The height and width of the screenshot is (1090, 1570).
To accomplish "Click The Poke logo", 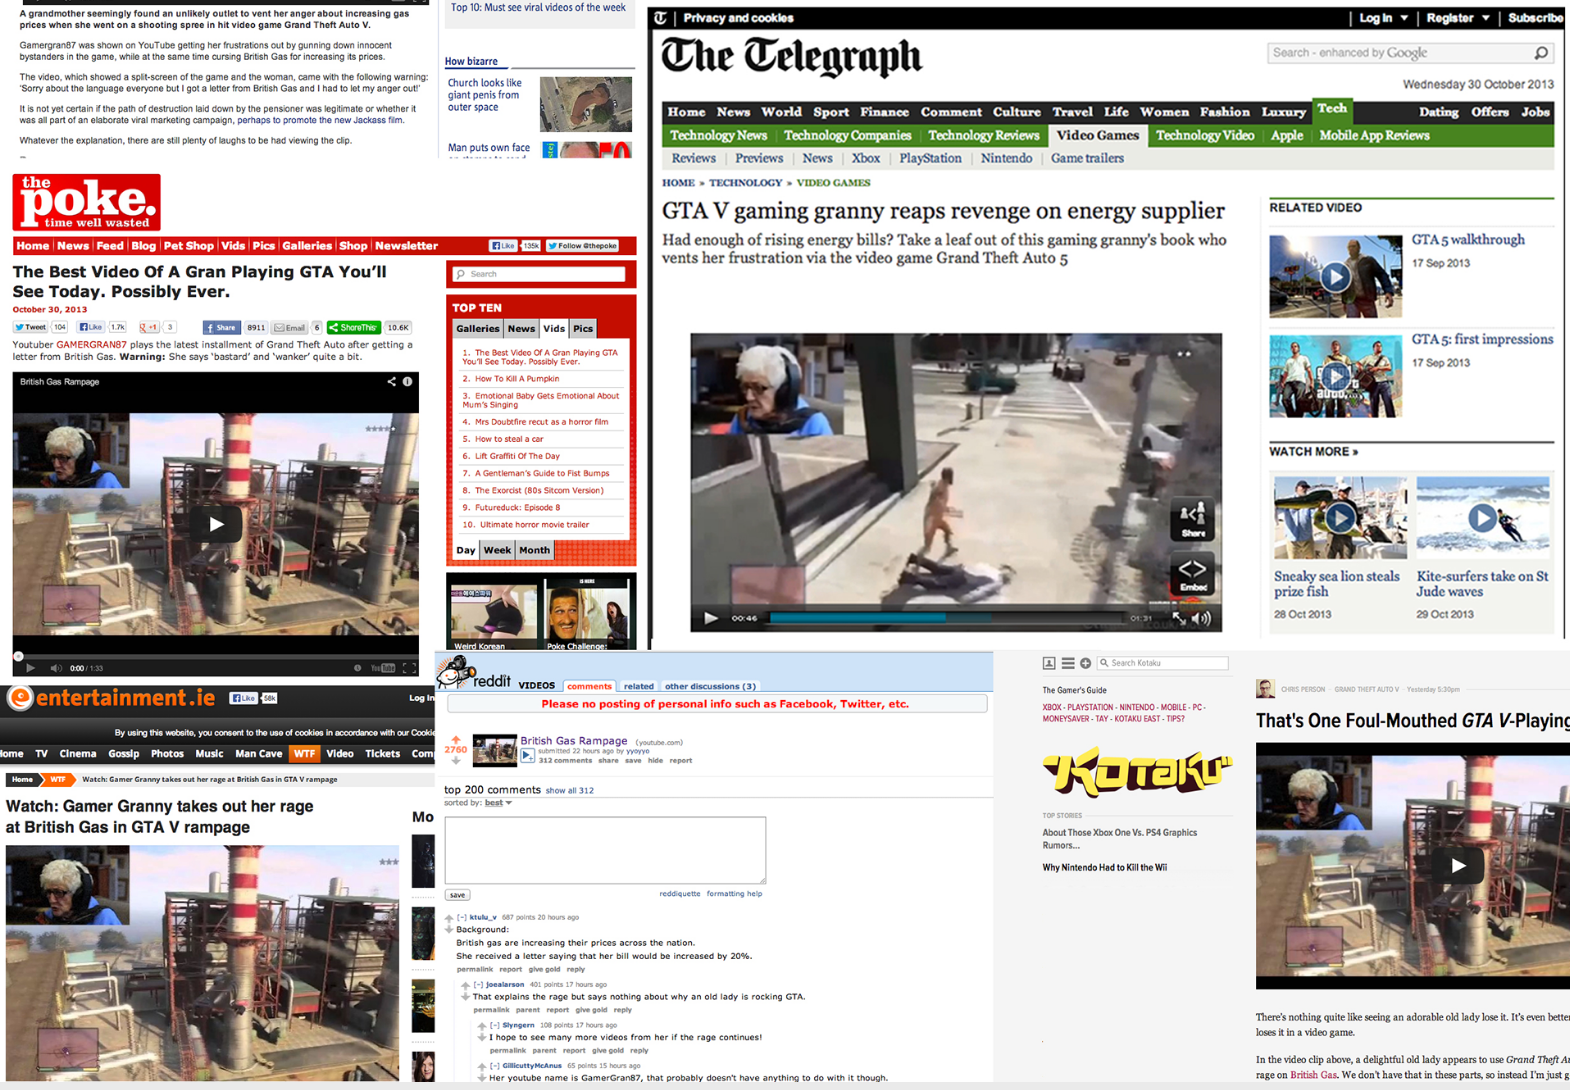I will (x=87, y=202).
